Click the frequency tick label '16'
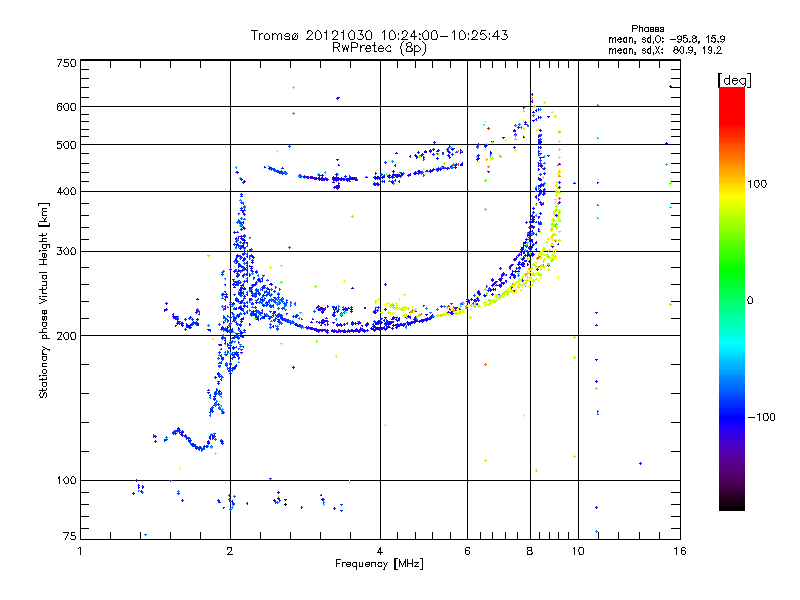Screen dimensions: 800x600 [x=680, y=551]
